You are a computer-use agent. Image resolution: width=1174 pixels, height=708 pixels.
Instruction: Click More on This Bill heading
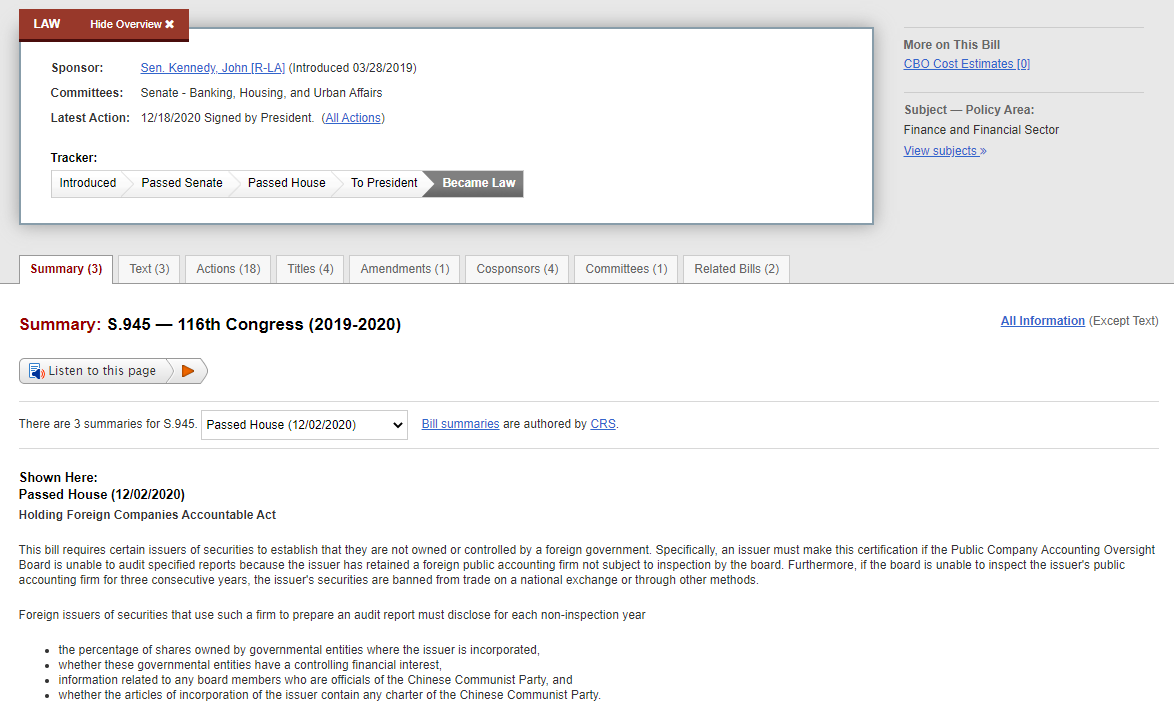(952, 45)
